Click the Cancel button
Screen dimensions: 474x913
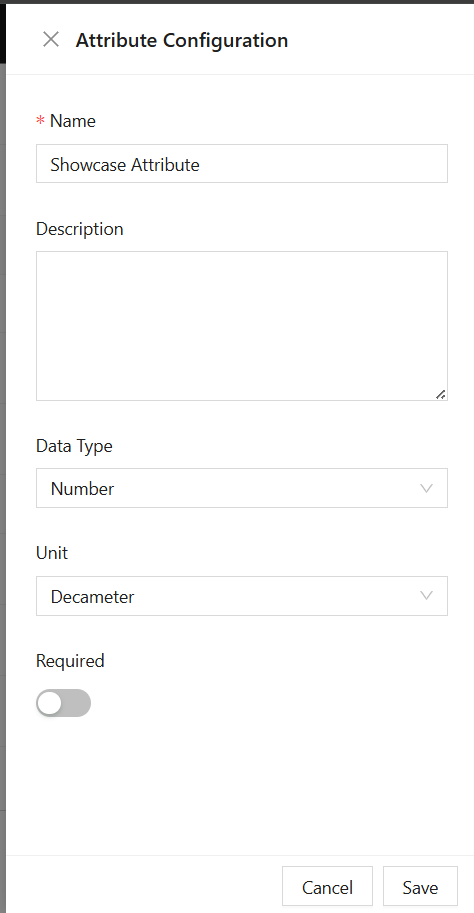tap(327, 887)
